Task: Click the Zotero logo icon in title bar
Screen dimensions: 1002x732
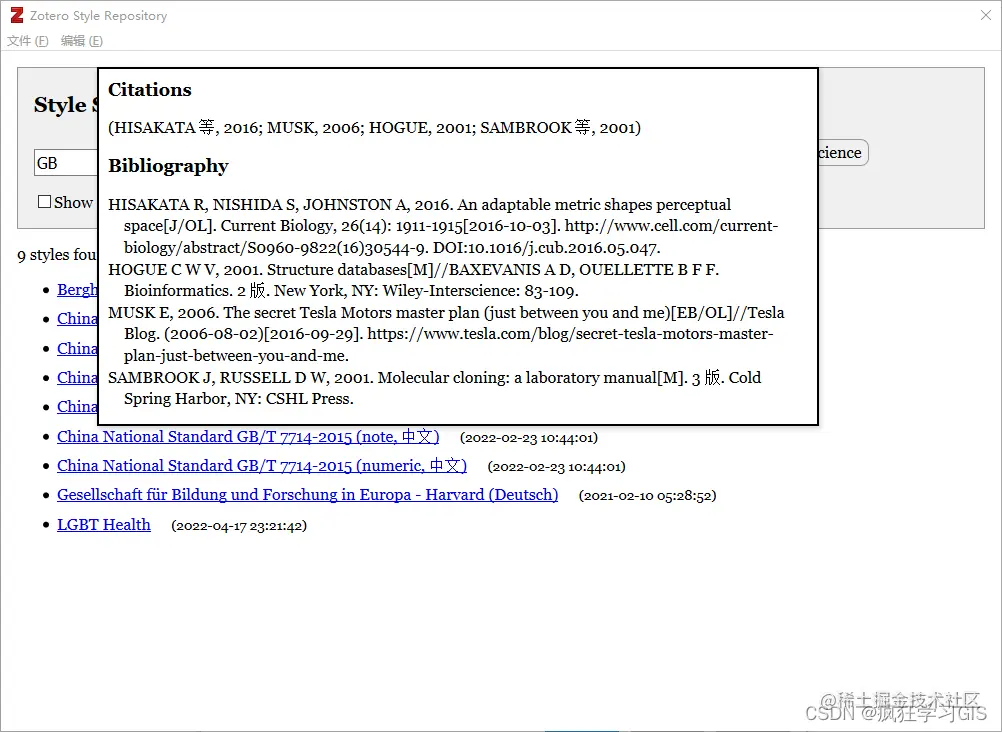Action: pyautogui.click(x=17, y=15)
